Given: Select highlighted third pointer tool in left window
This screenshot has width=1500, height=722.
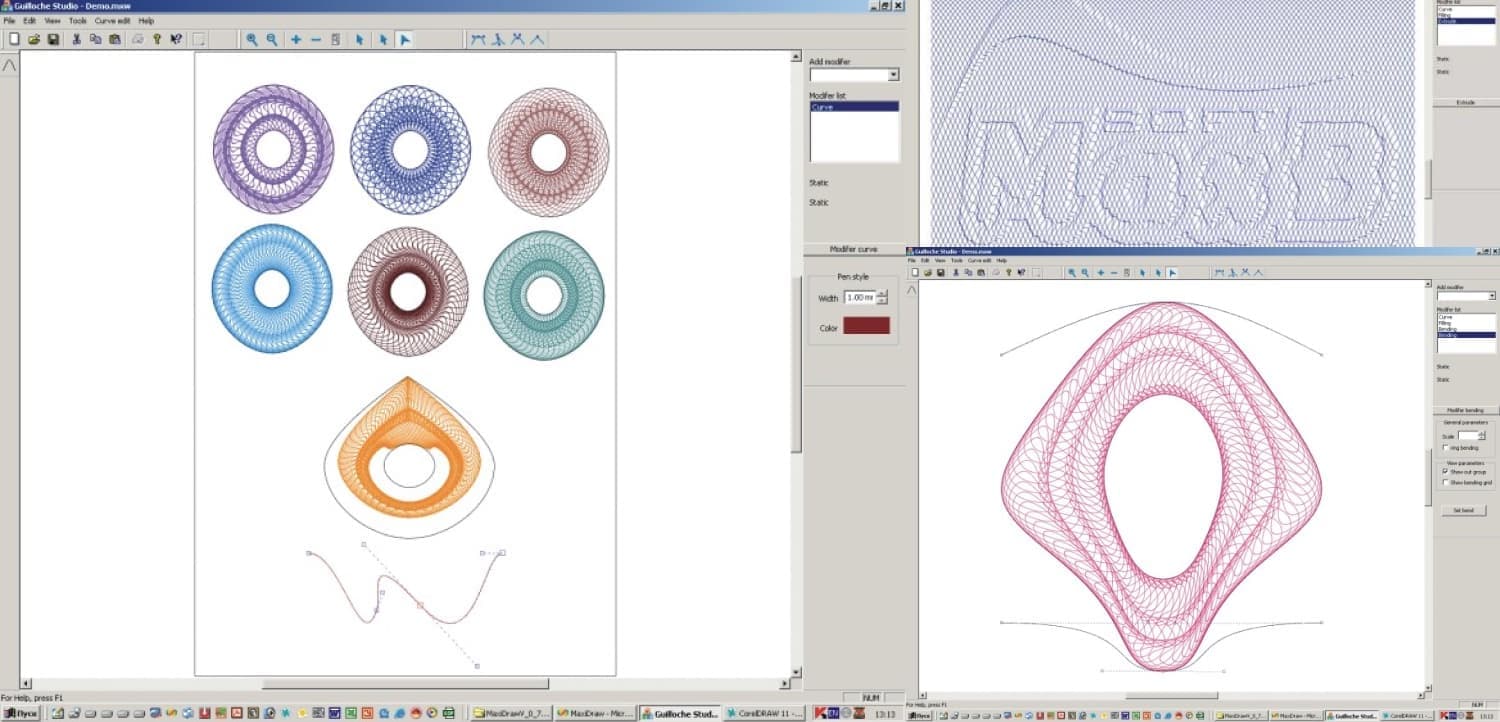Looking at the screenshot, I should (x=404, y=39).
